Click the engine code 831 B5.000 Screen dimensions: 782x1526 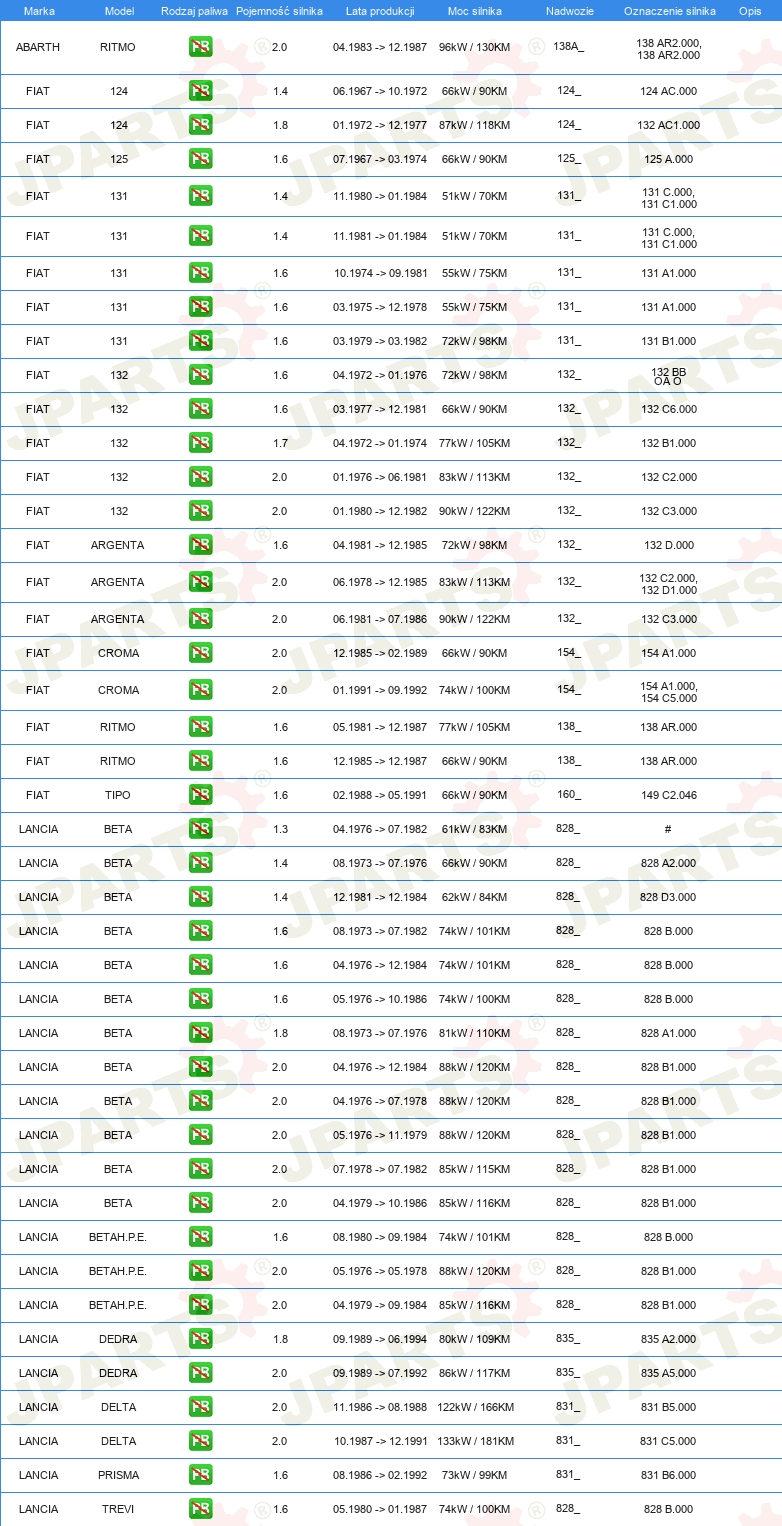point(668,1407)
